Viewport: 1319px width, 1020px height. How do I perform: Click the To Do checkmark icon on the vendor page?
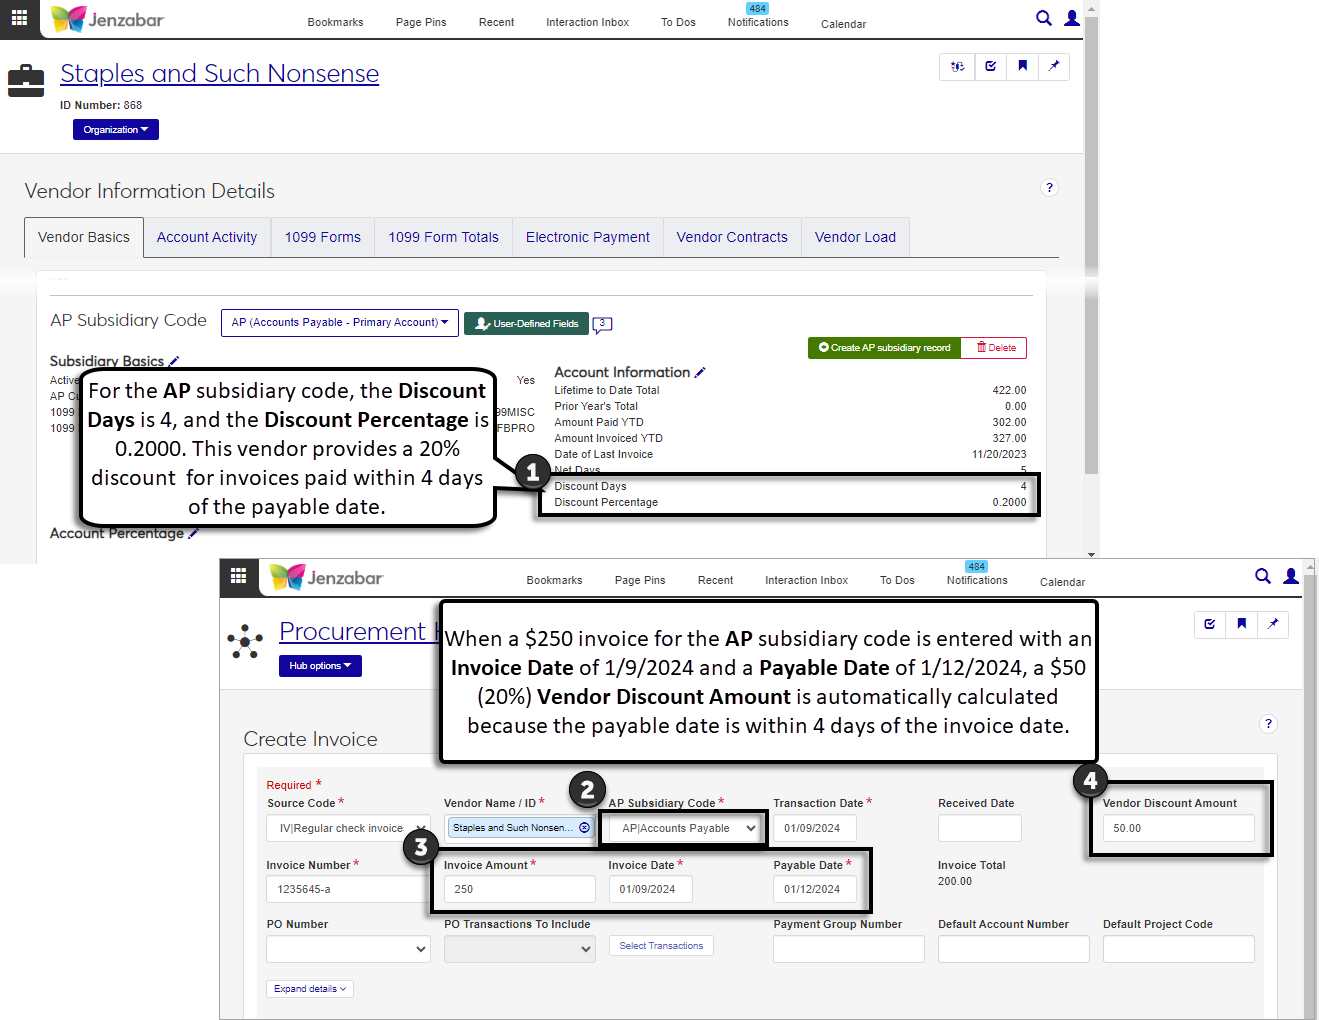coord(990,67)
